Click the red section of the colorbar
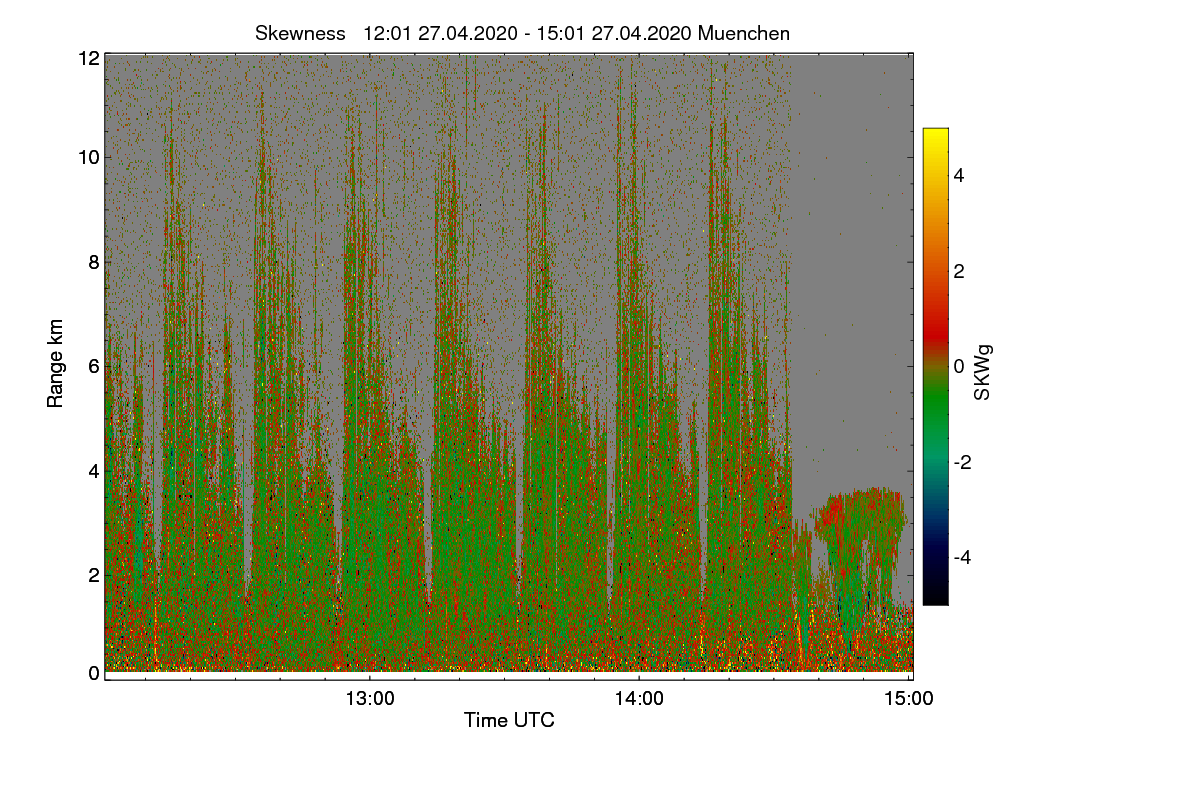Image resolution: width=1200 pixels, height=800 pixels. 935,320
